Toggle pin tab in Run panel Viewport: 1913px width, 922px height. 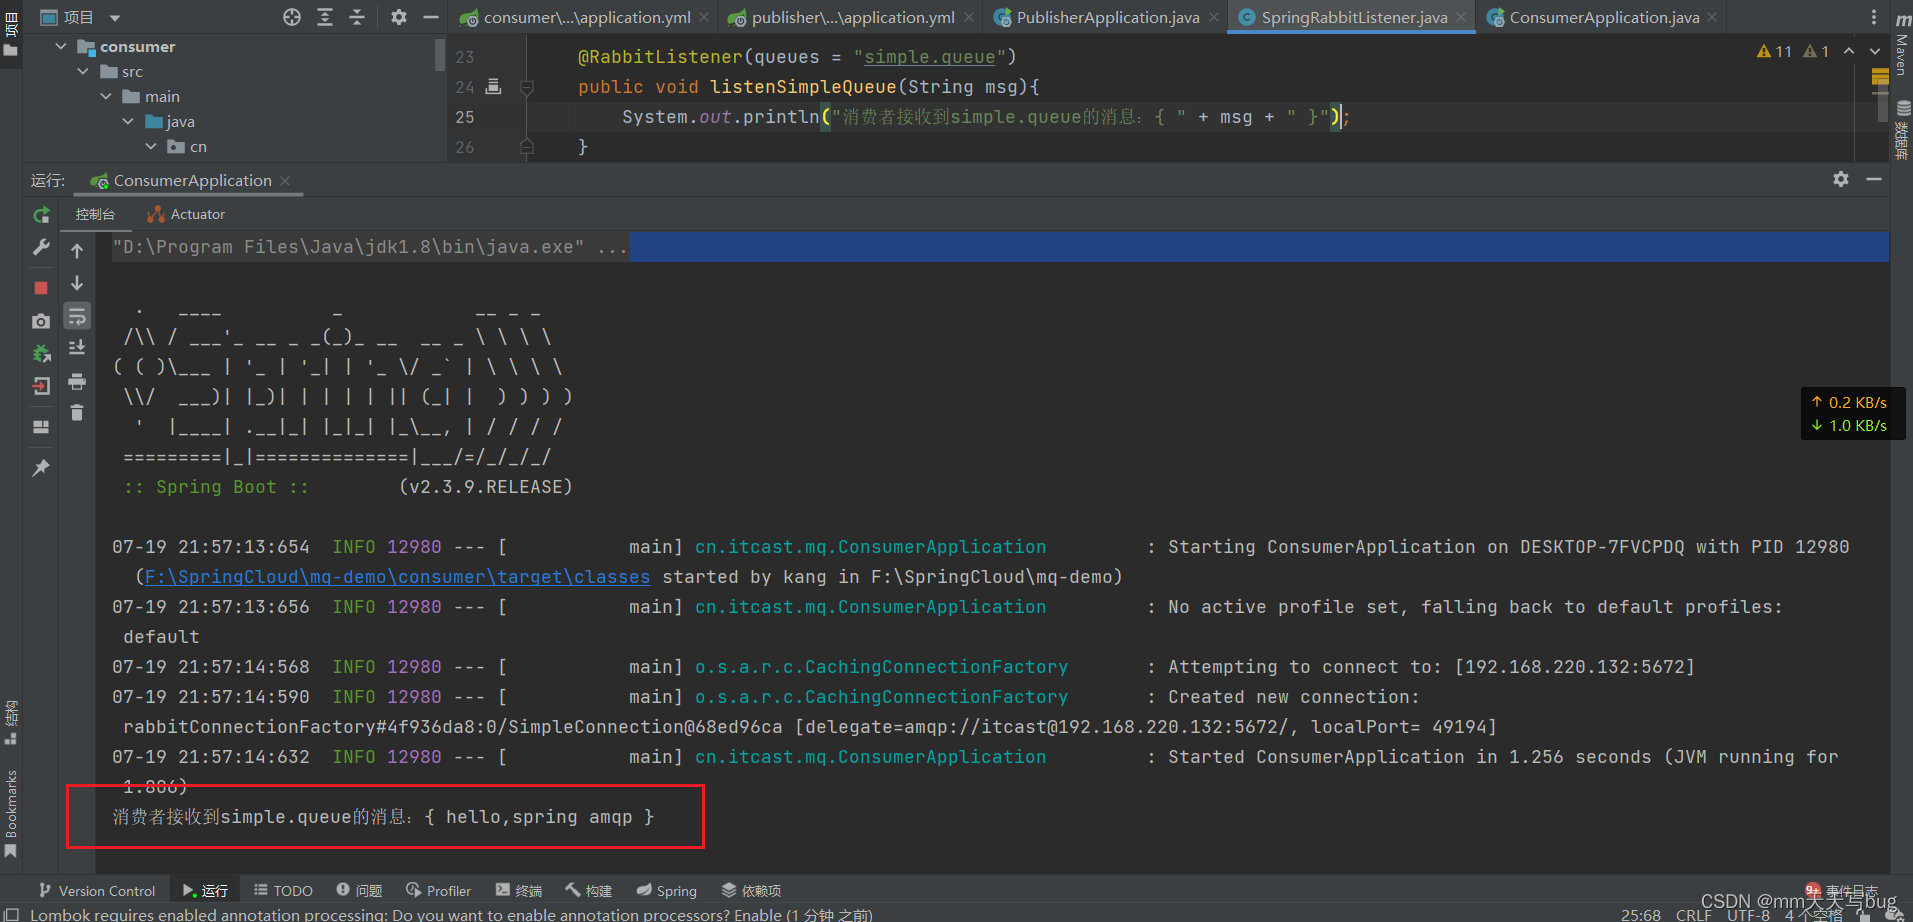tap(41, 468)
